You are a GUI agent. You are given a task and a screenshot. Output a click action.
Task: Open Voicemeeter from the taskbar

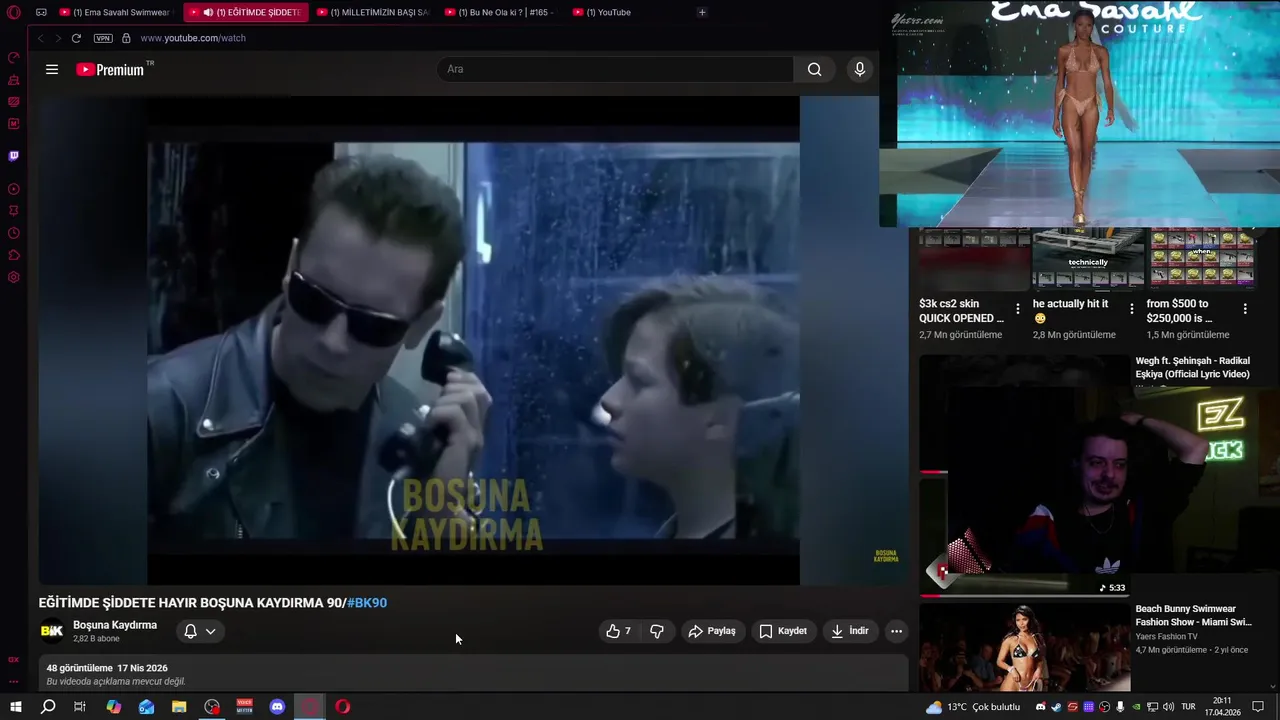(x=245, y=707)
